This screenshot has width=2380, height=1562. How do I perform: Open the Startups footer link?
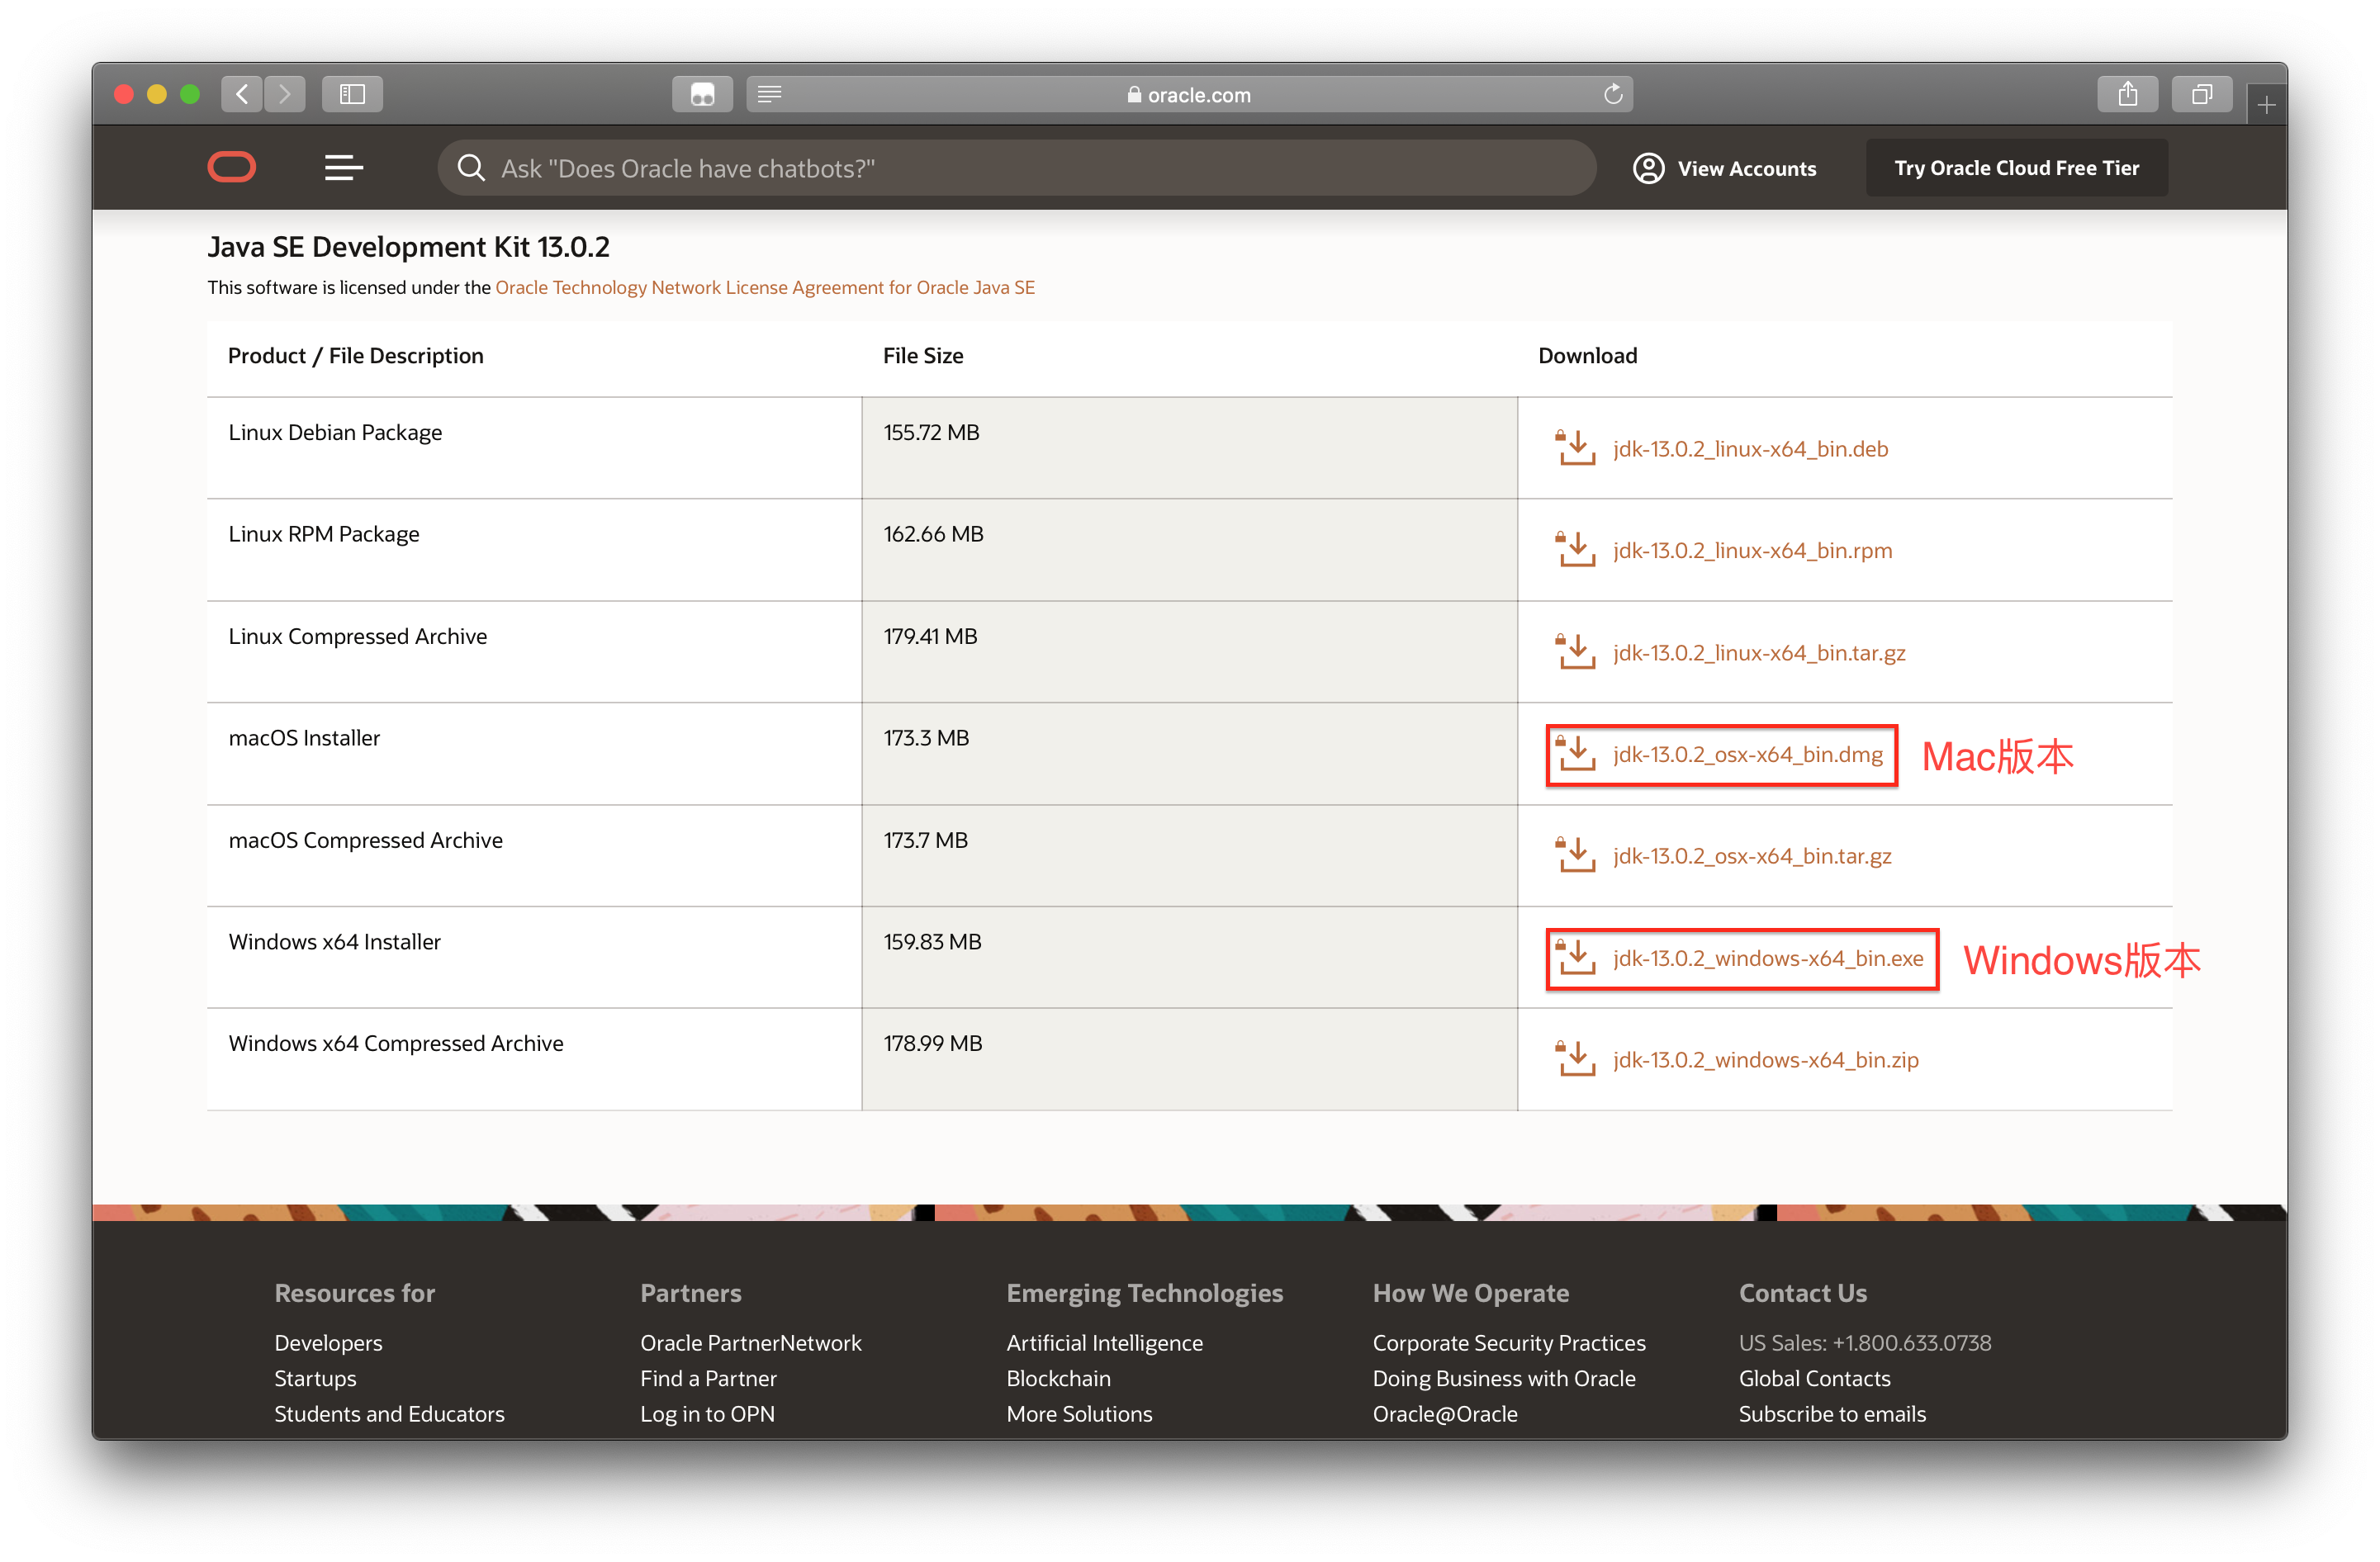click(x=315, y=1378)
